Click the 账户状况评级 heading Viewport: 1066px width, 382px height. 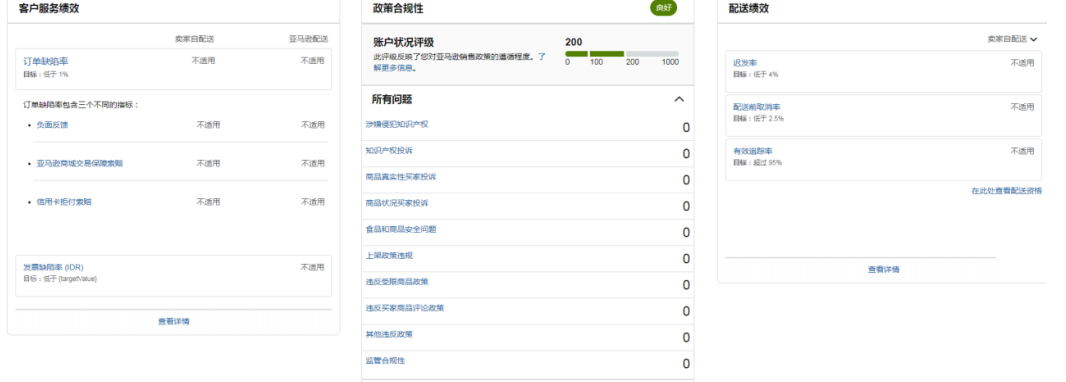click(403, 41)
